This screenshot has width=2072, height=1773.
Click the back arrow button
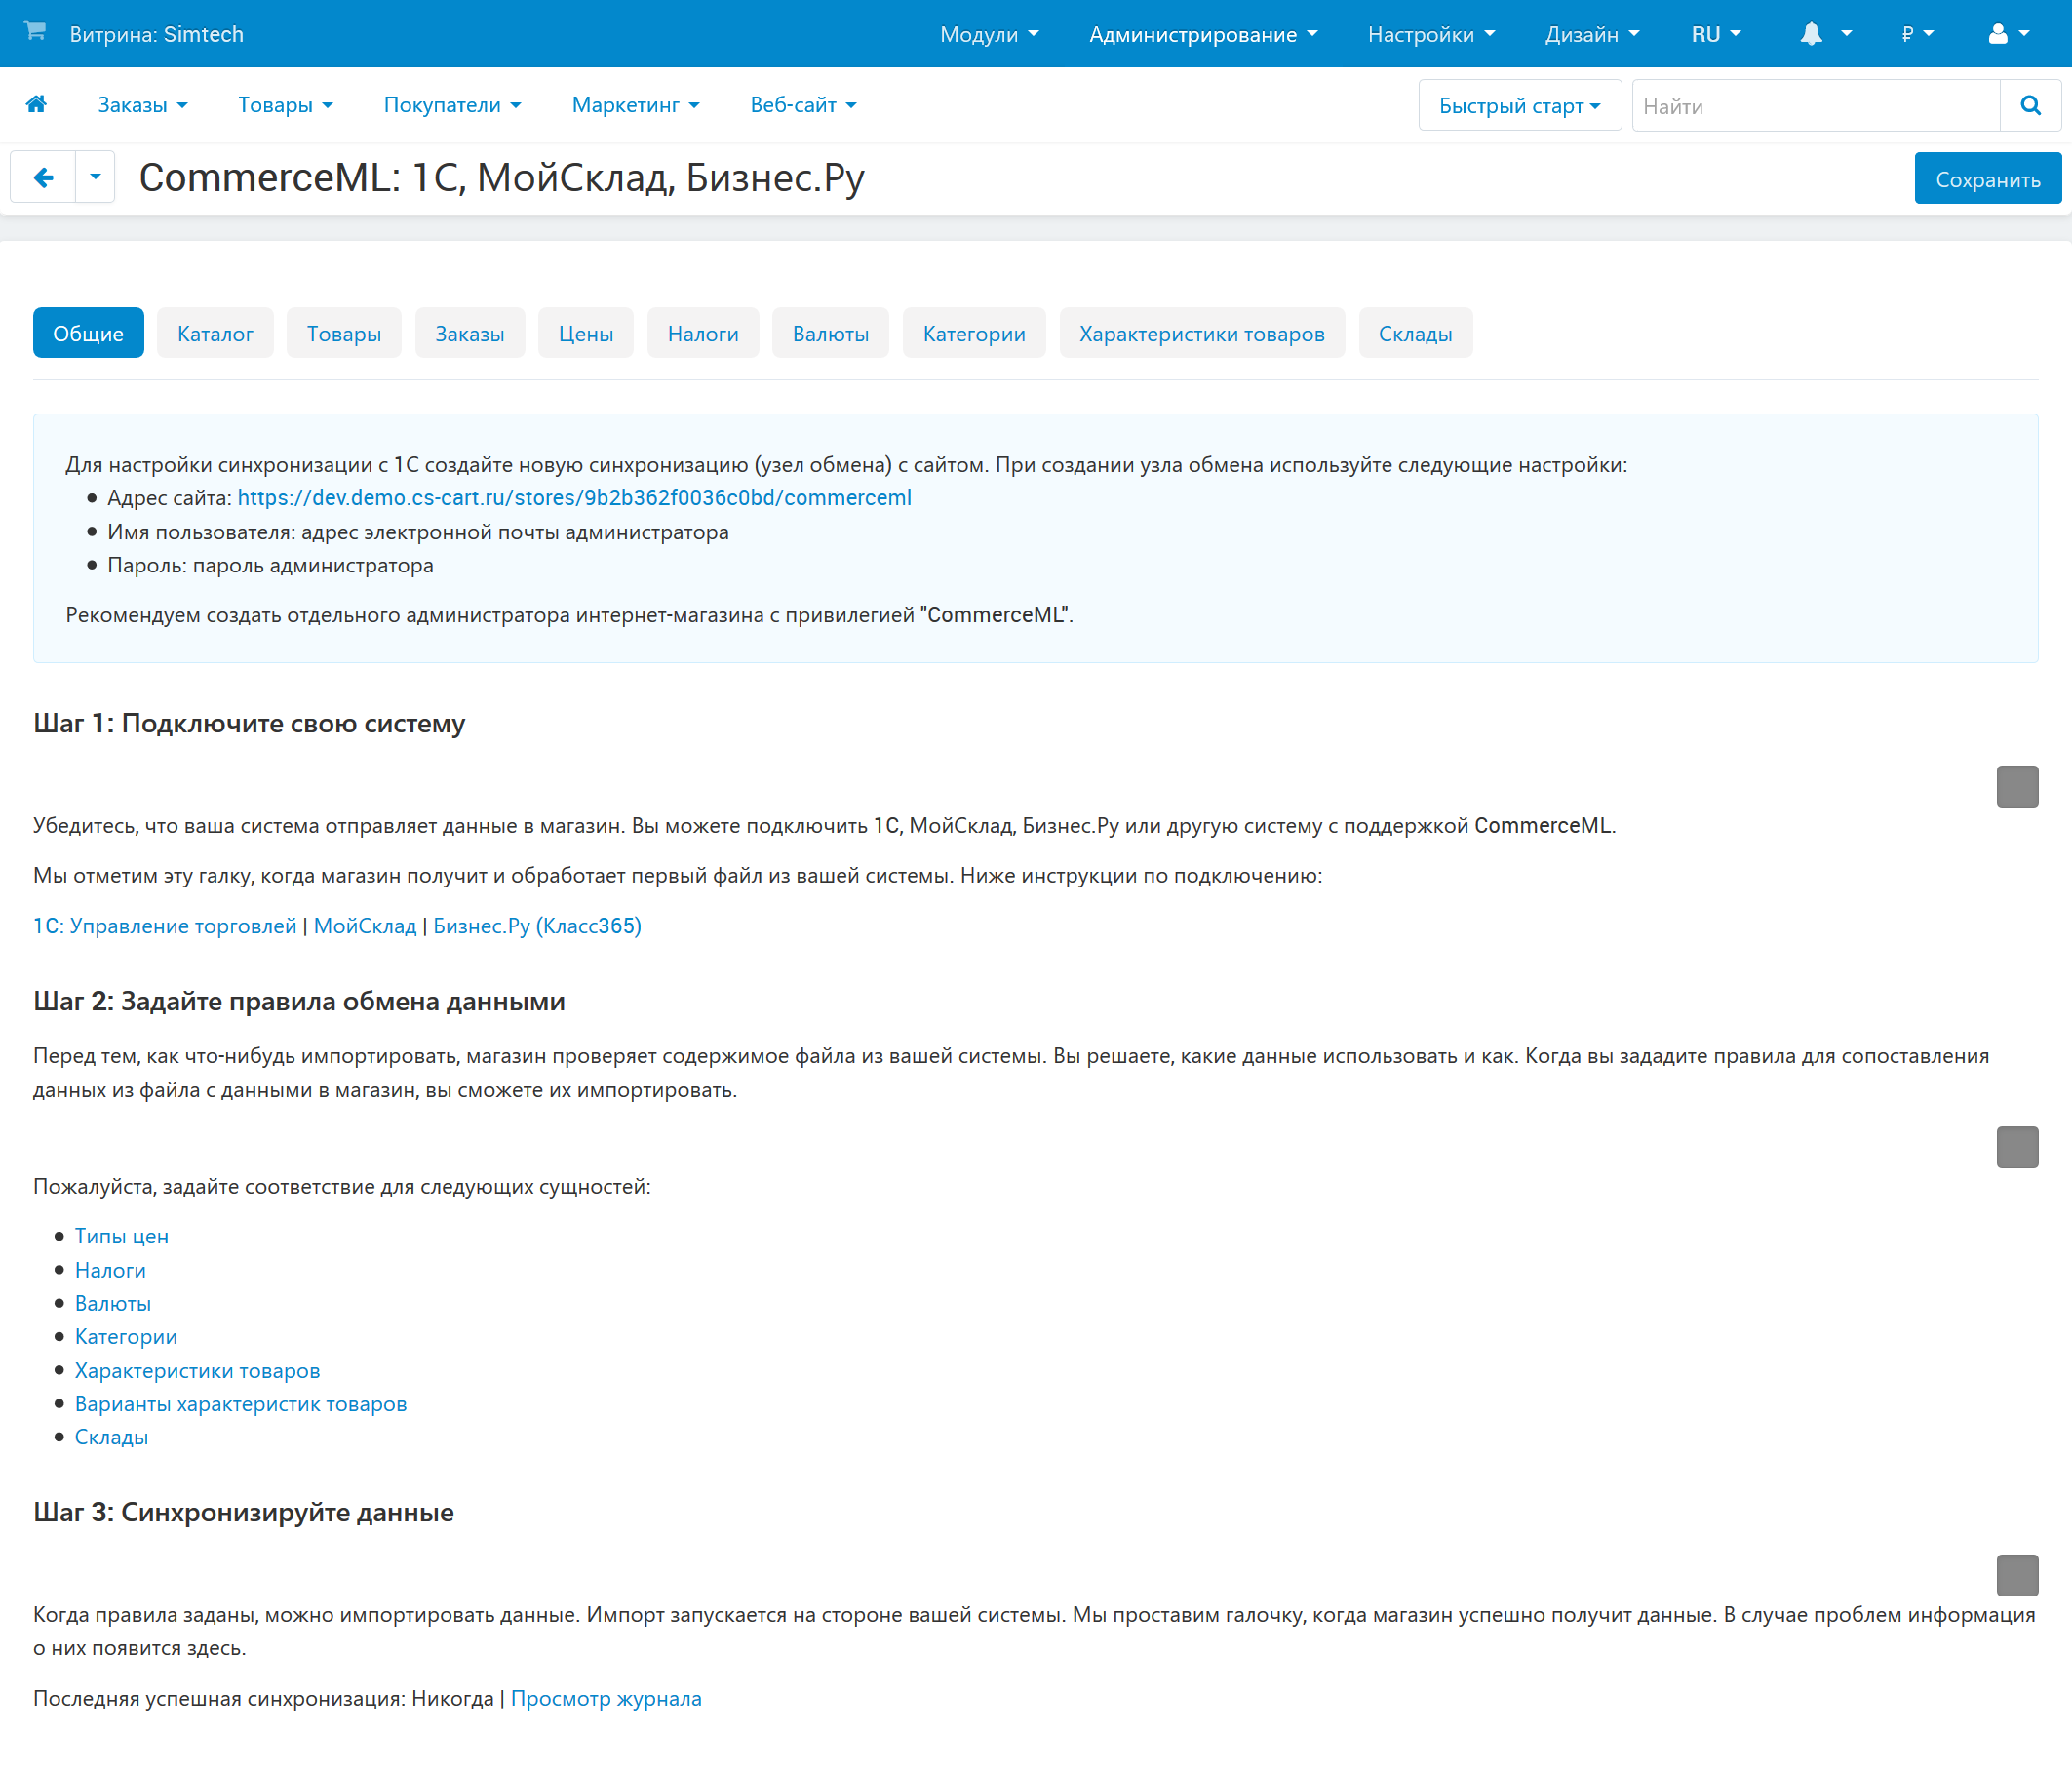click(x=43, y=178)
